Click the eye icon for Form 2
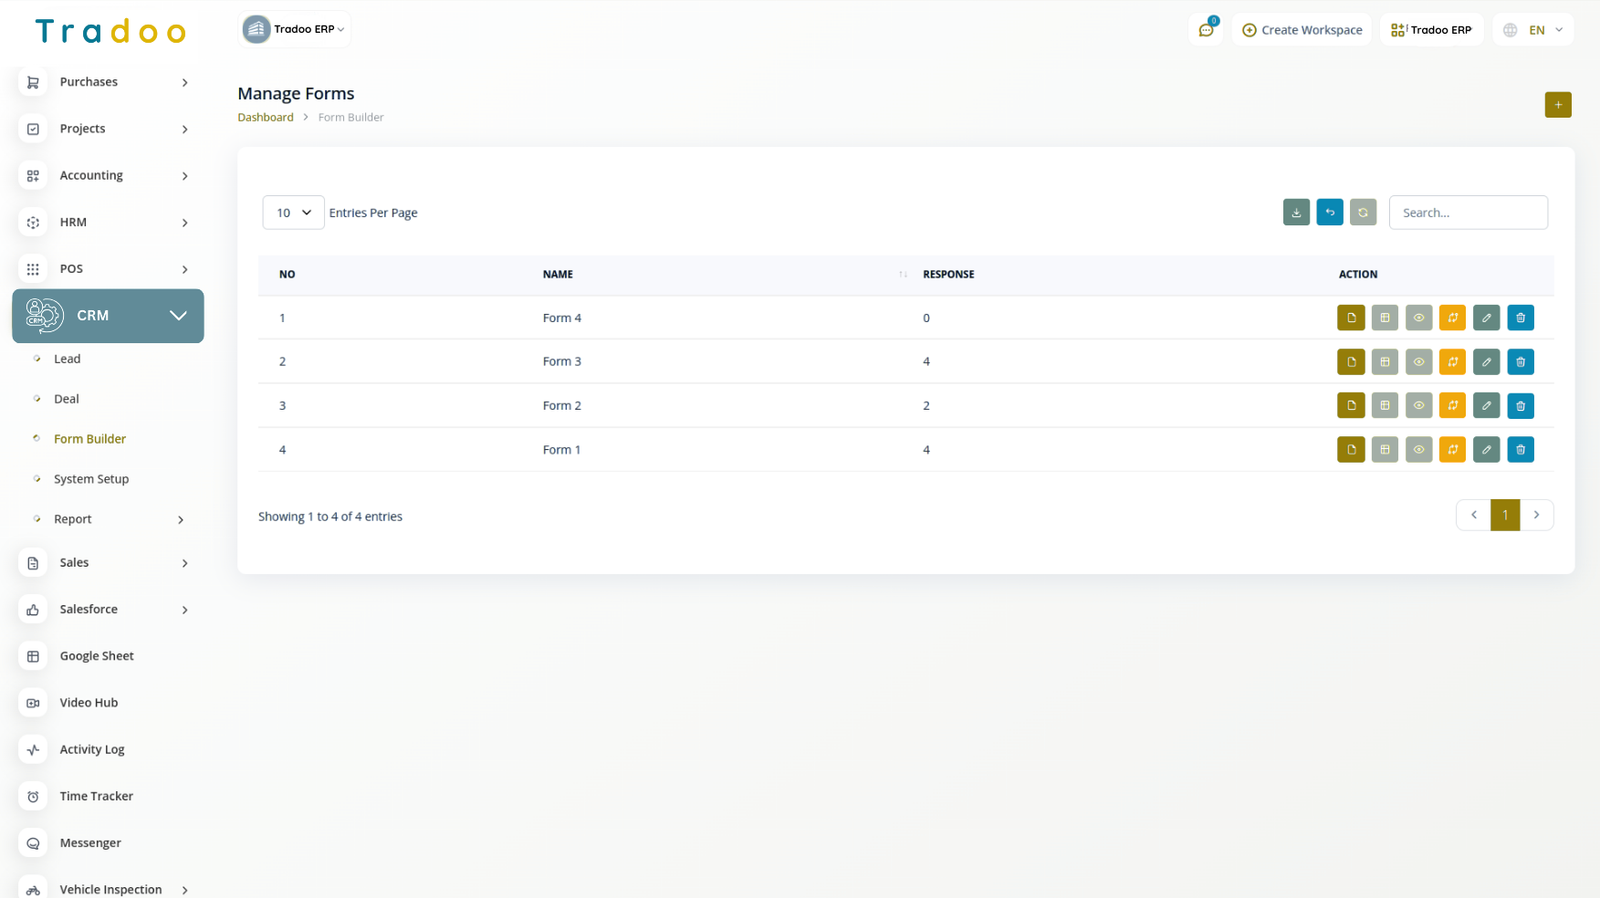This screenshot has height=898, width=1600. coord(1418,406)
